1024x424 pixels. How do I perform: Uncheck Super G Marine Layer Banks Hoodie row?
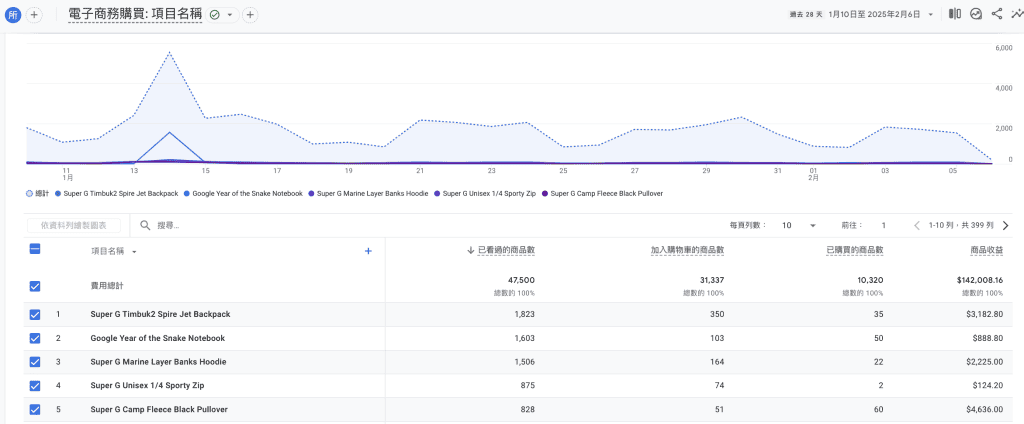point(35,362)
